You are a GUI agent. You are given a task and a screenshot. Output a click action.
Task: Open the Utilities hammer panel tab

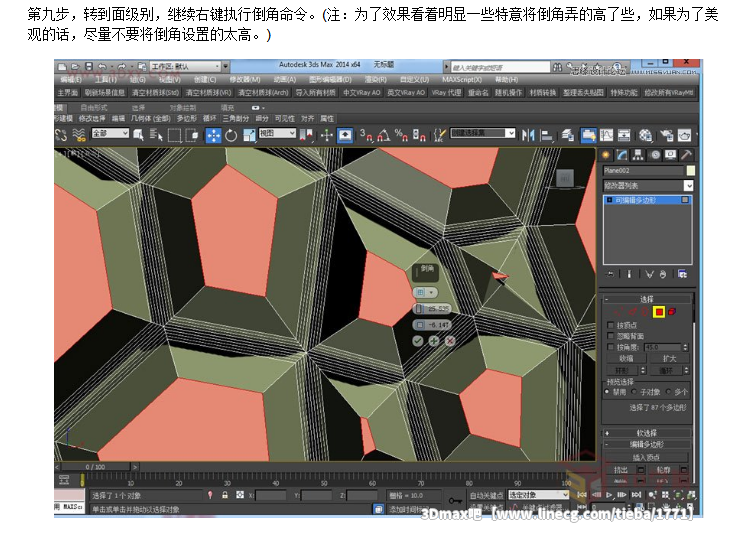pyautogui.click(x=686, y=155)
